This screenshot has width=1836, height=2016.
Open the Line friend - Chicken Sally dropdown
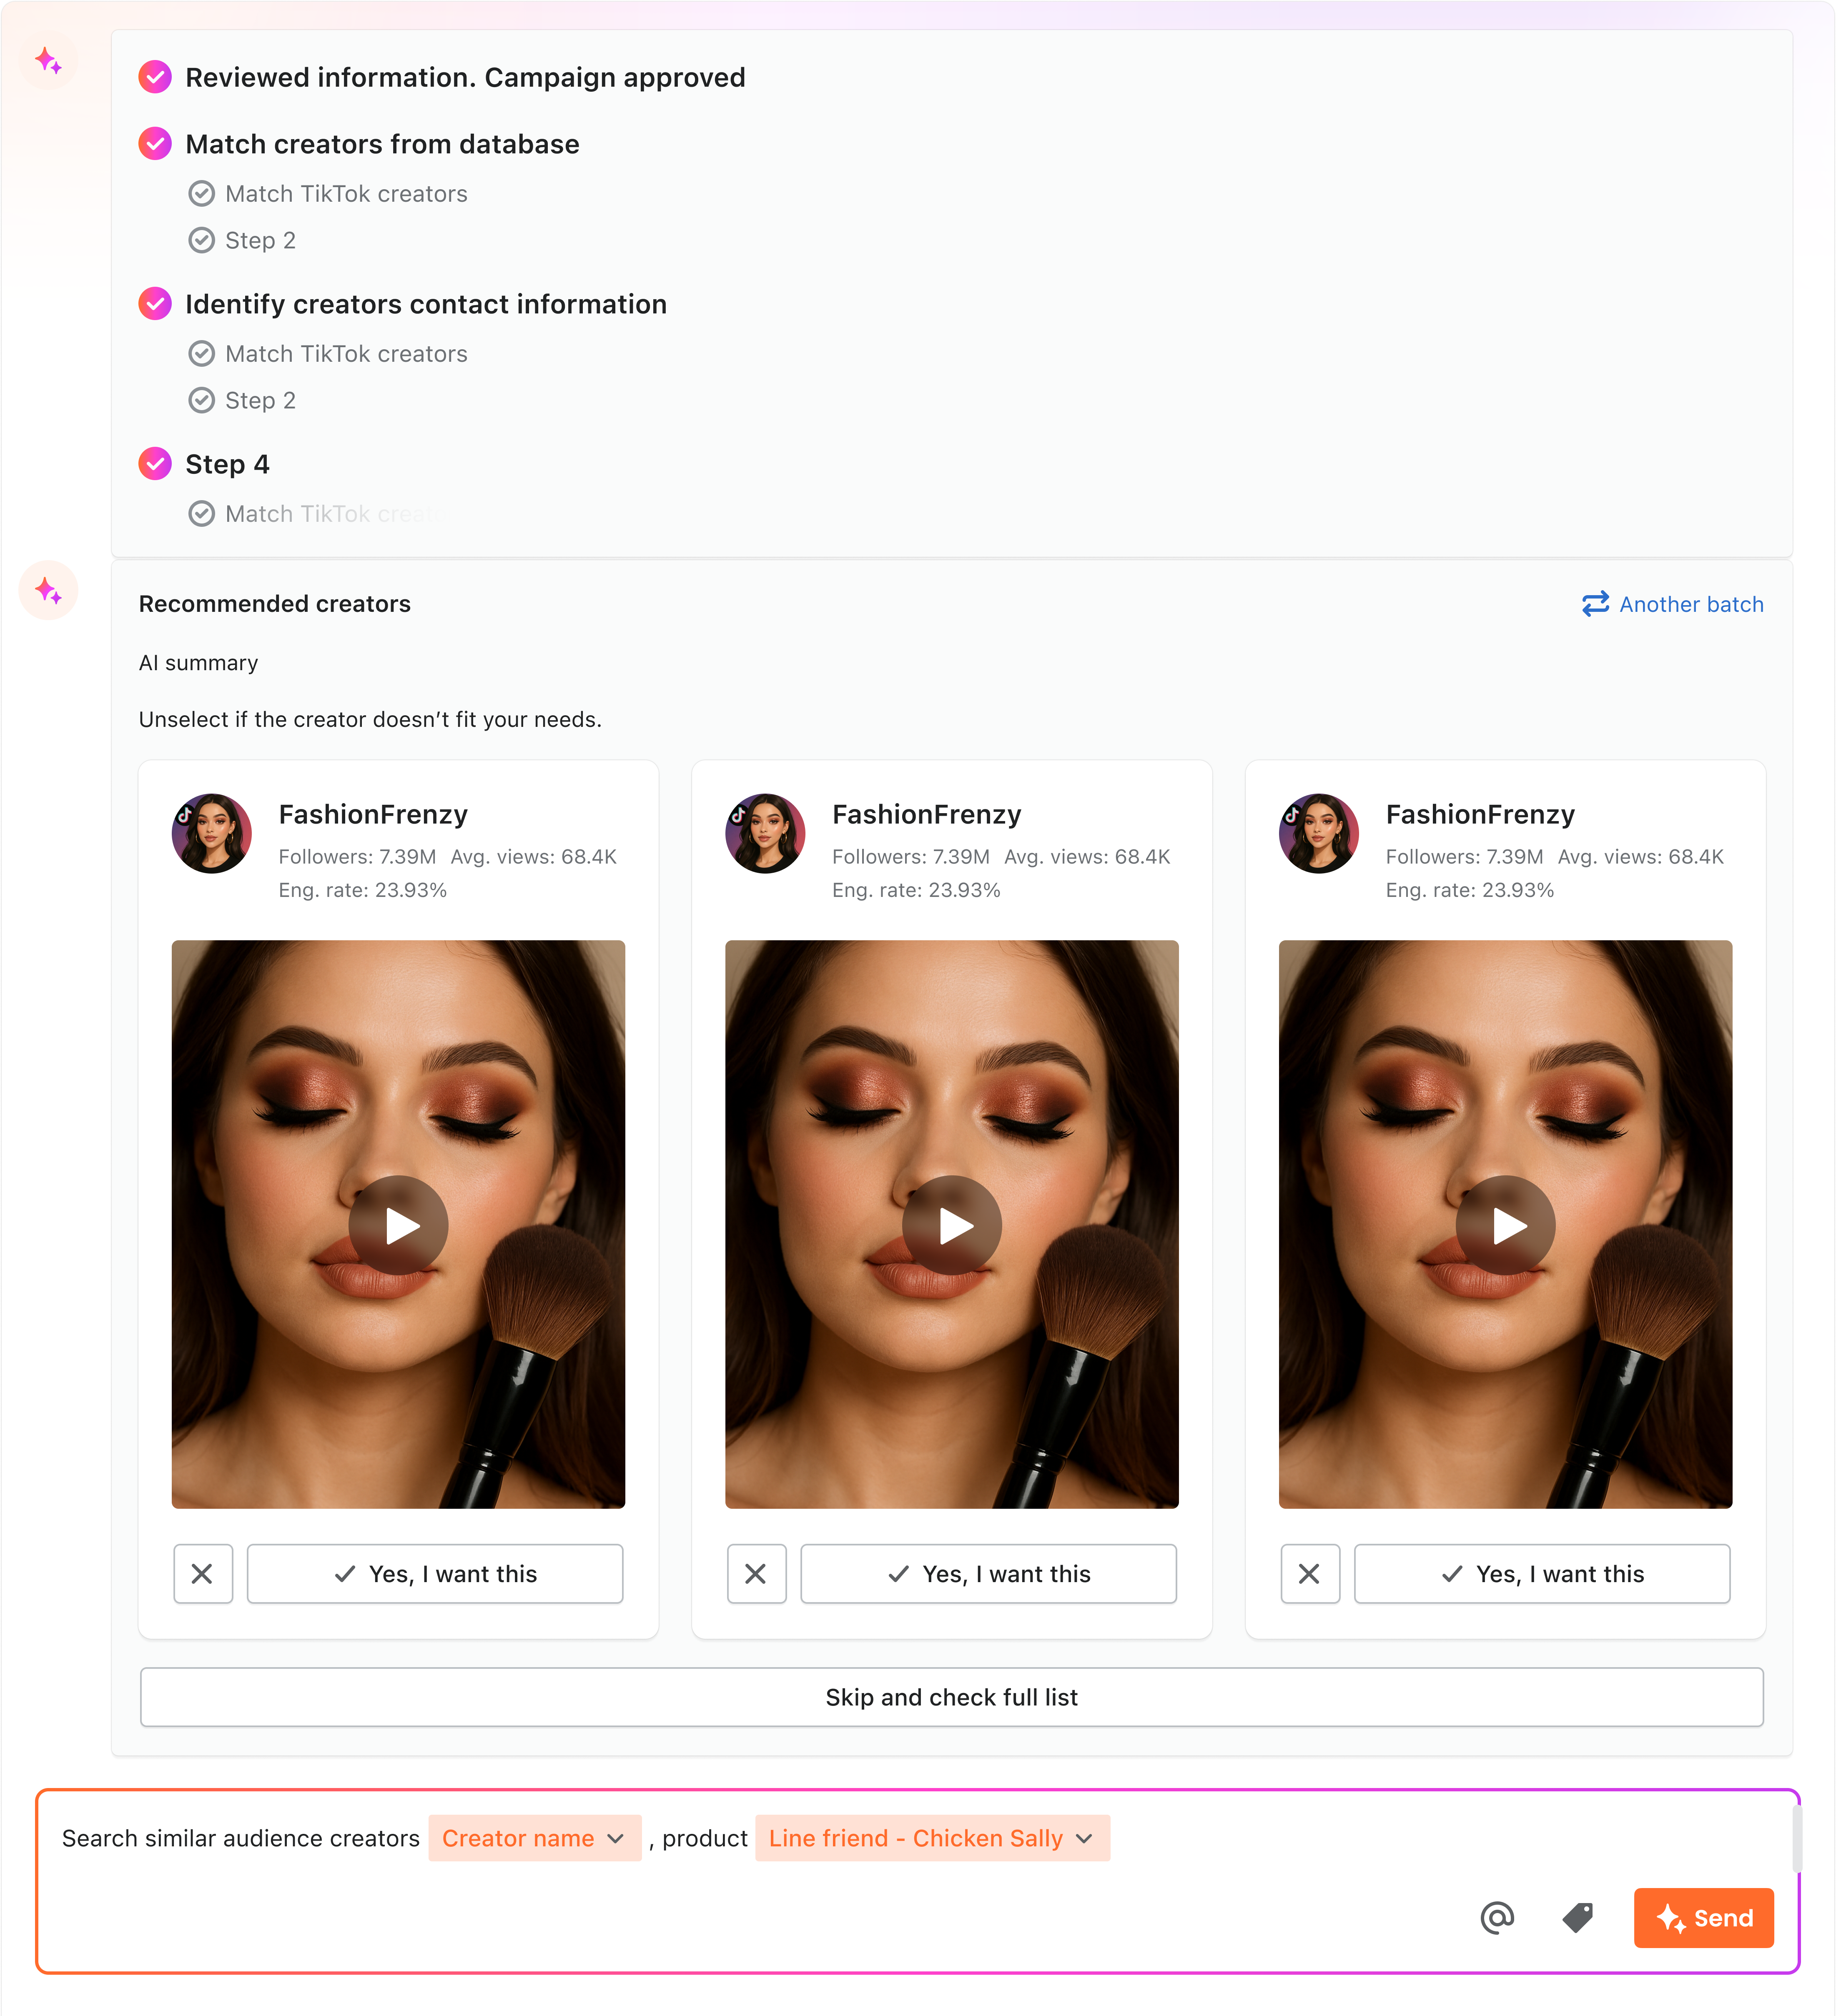932,1838
